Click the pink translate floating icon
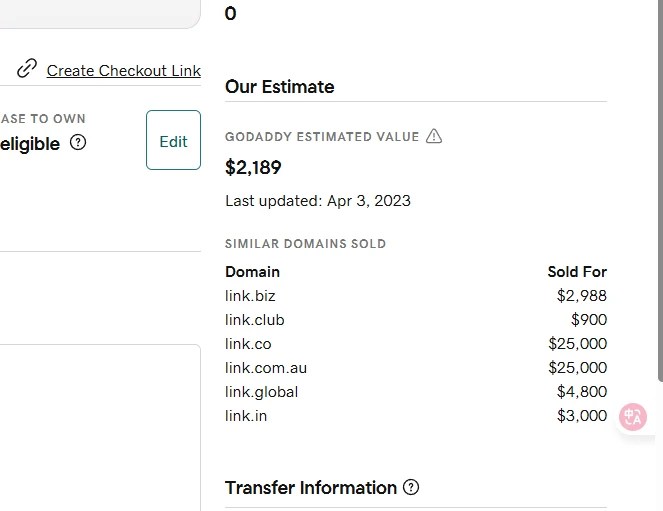This screenshot has height=511, width=663. 633,417
